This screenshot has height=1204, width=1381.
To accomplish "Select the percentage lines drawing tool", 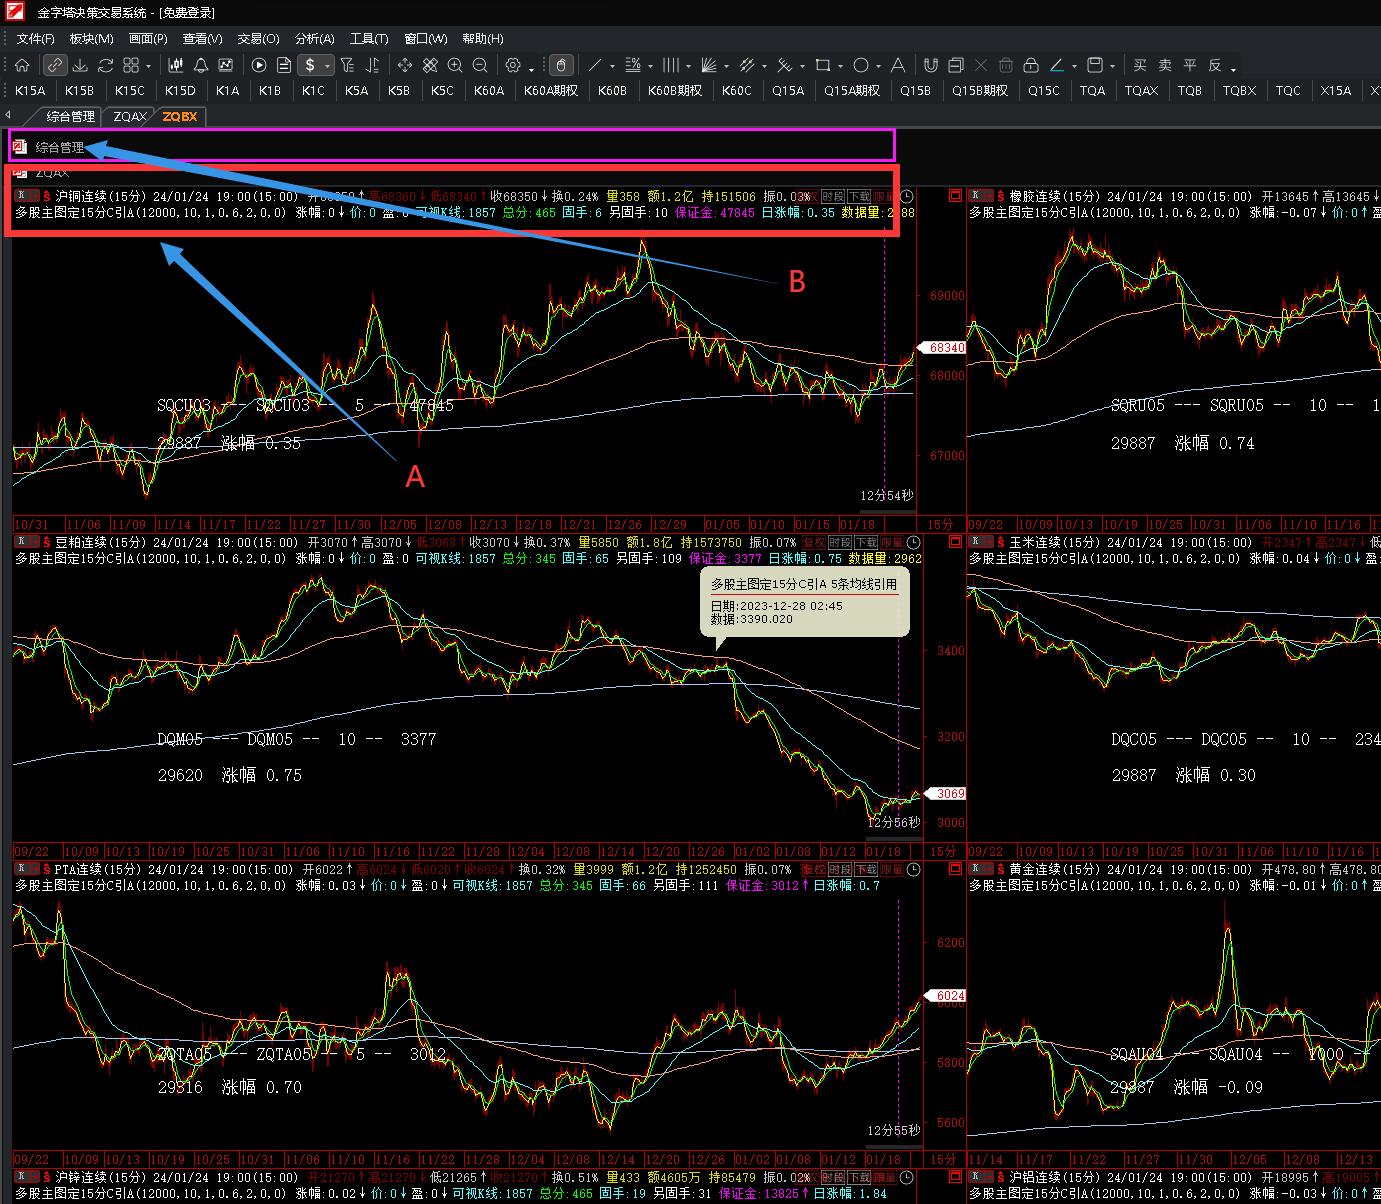I will pos(632,65).
